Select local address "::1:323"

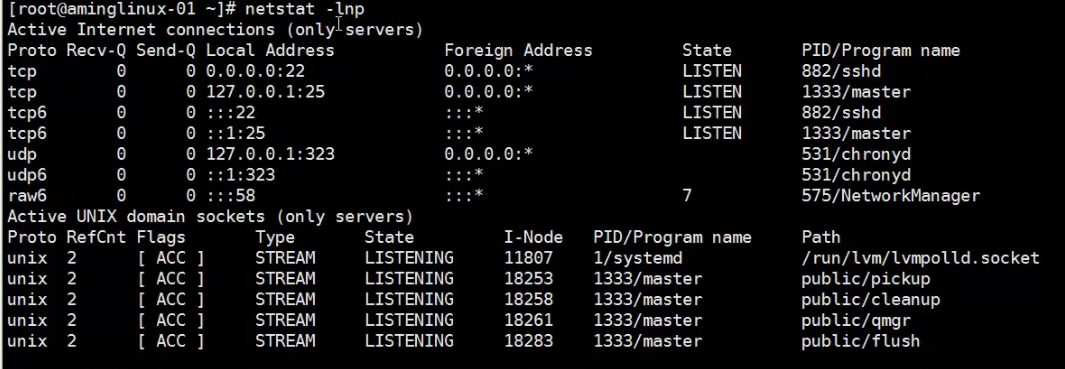coord(240,175)
